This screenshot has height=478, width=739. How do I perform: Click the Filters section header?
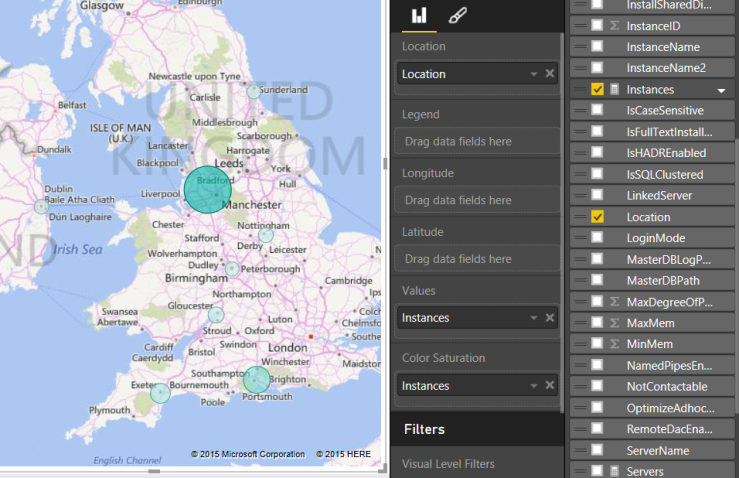click(x=477, y=429)
